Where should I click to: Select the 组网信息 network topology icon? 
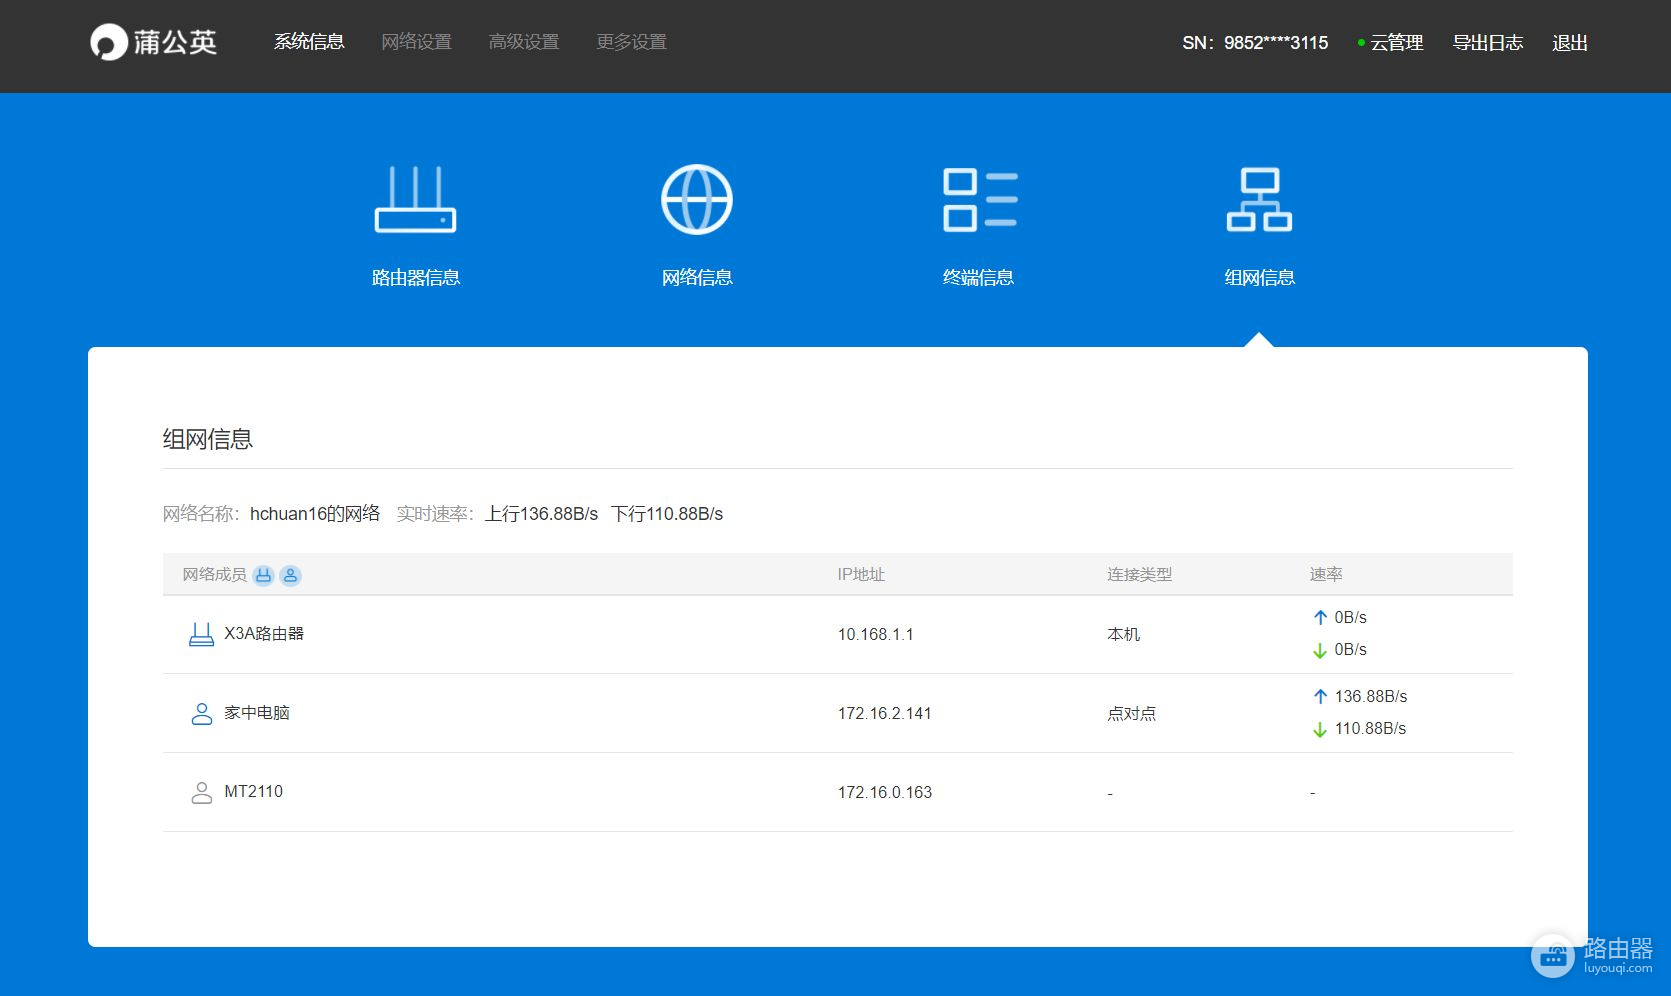1259,199
